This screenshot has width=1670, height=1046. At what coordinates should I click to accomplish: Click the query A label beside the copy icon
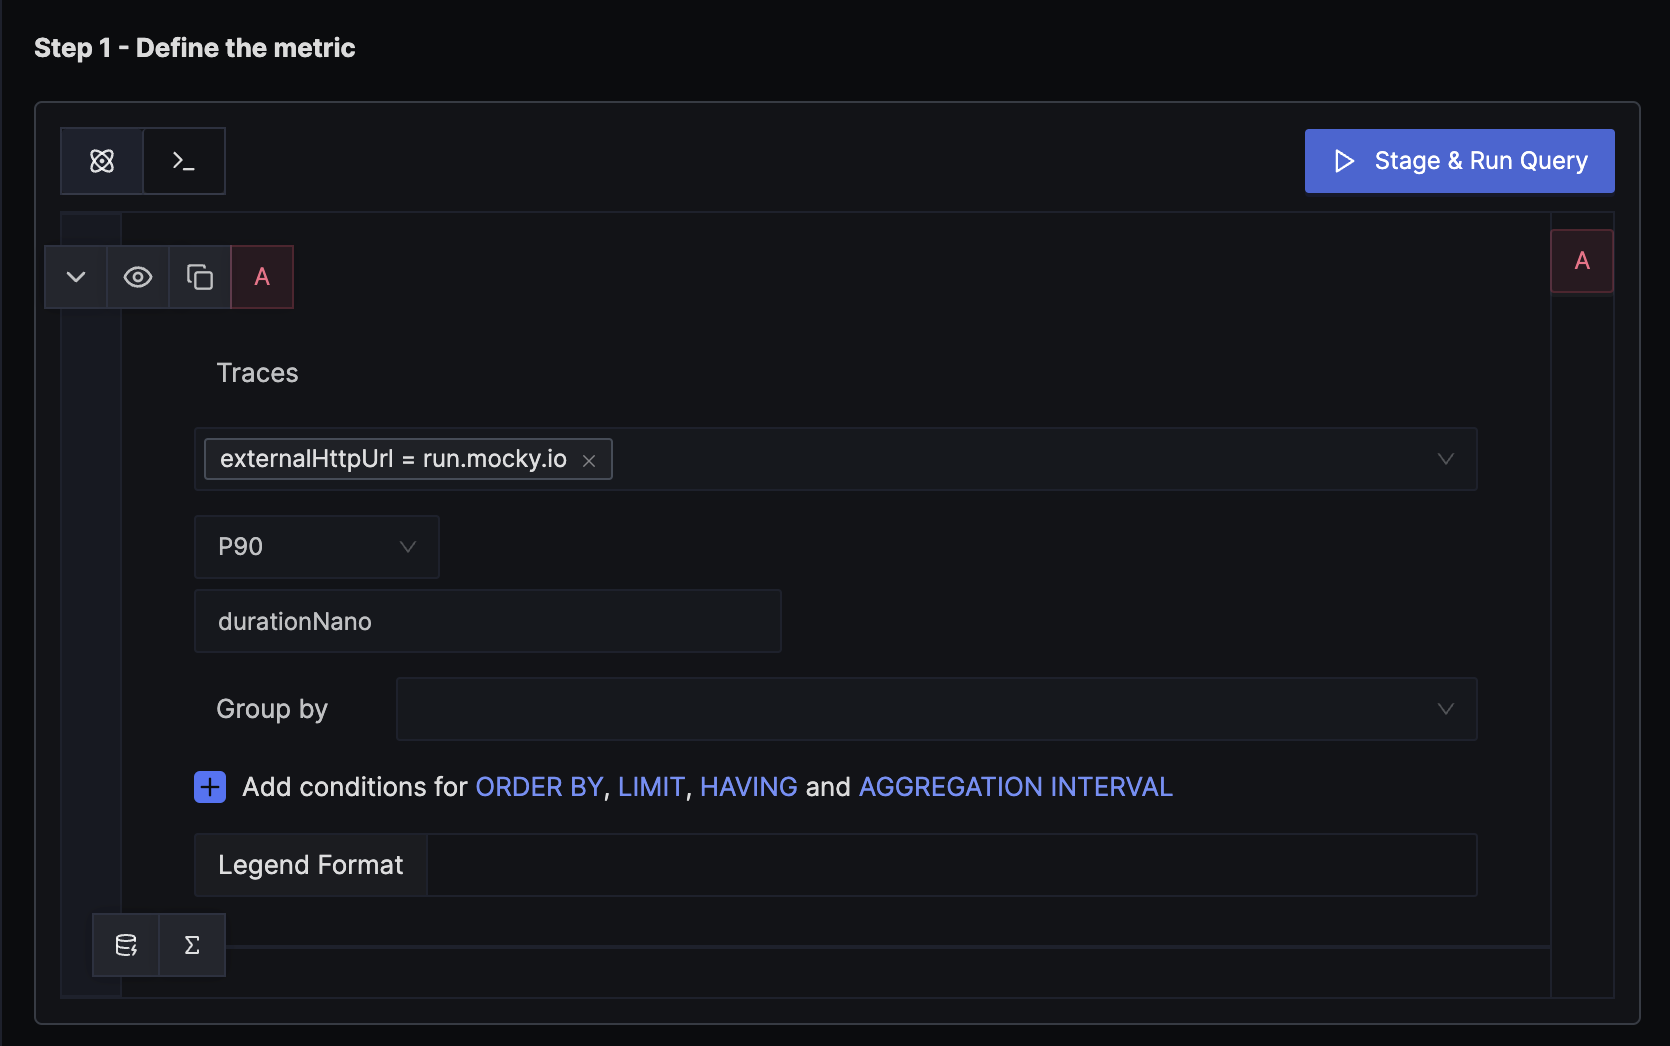pos(262,277)
